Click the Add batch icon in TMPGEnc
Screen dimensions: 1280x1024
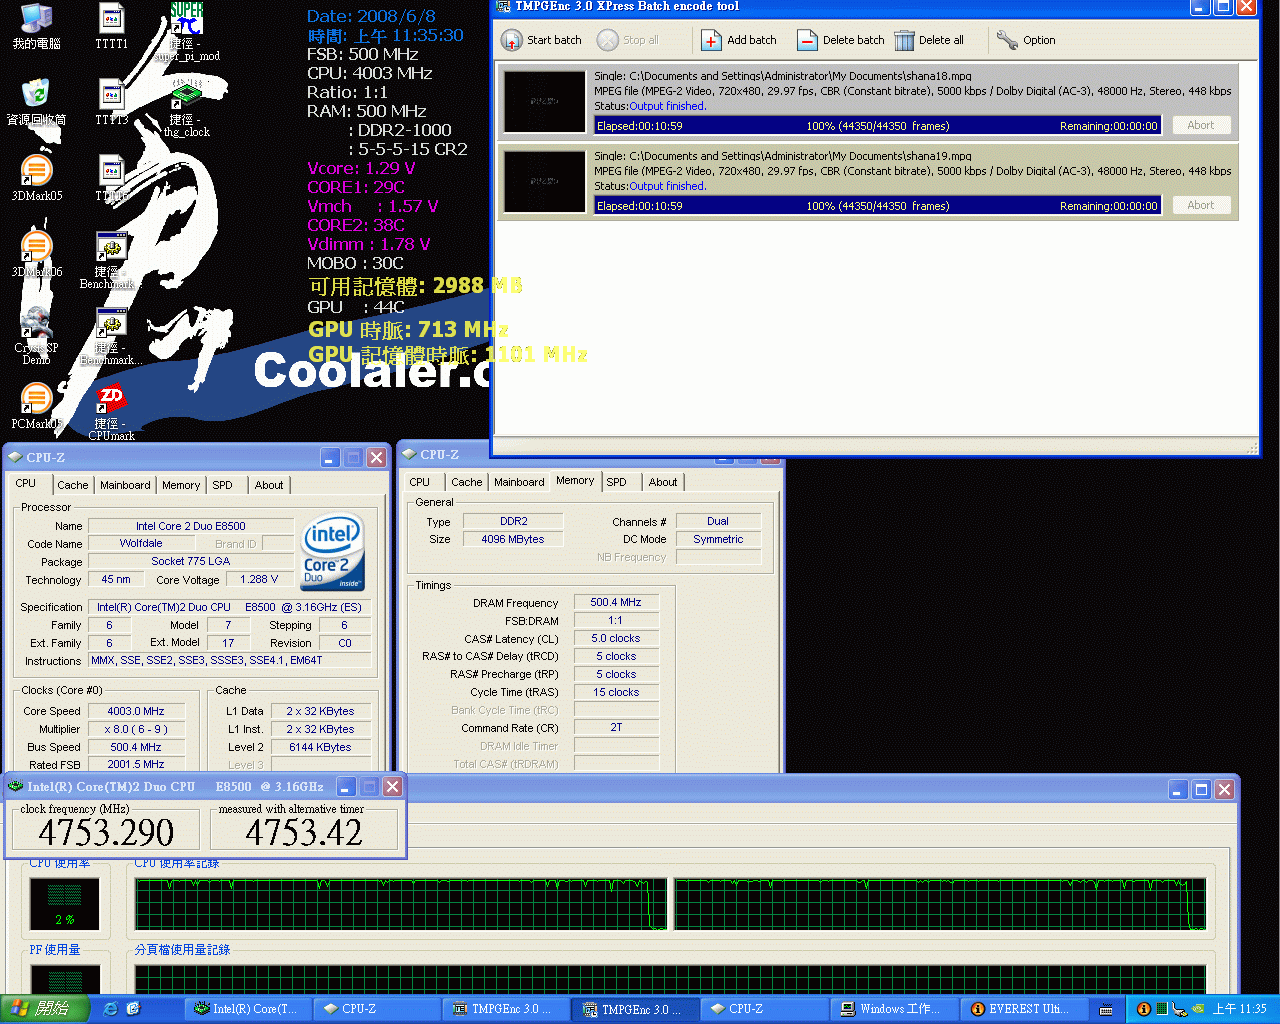tap(711, 40)
